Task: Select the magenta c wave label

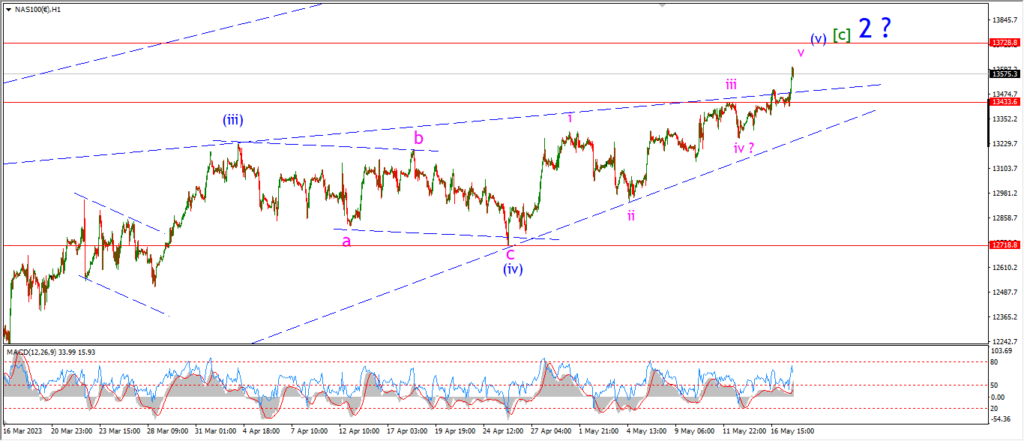Action: click(x=510, y=253)
